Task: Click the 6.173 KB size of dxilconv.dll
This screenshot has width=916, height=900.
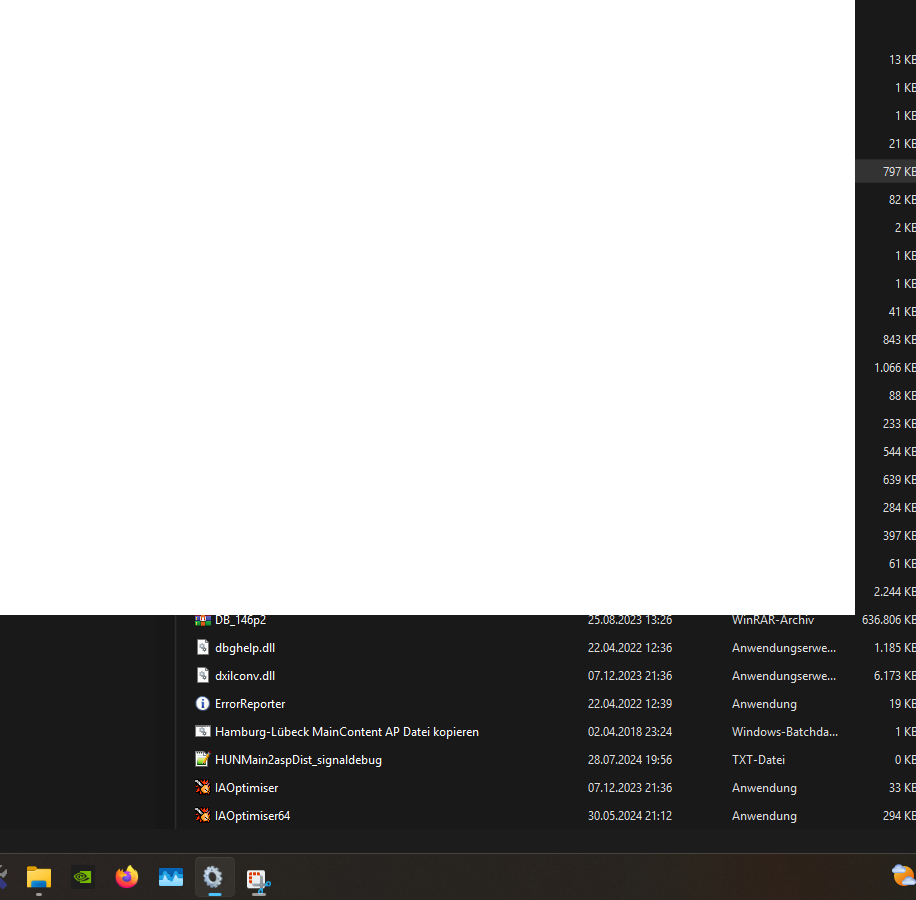Action: (x=894, y=676)
